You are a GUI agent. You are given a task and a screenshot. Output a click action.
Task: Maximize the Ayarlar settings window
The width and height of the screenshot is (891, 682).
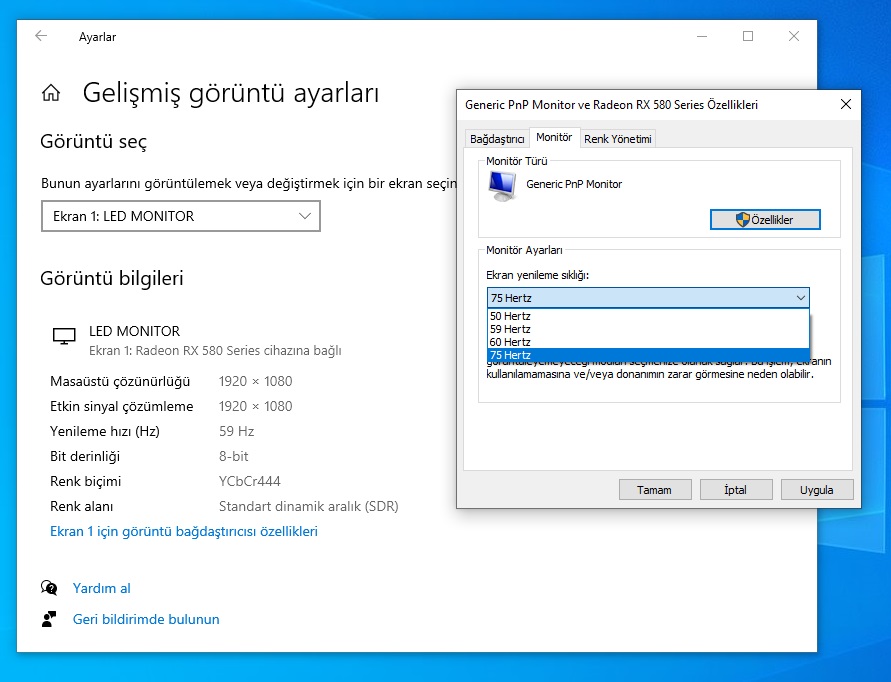748,36
